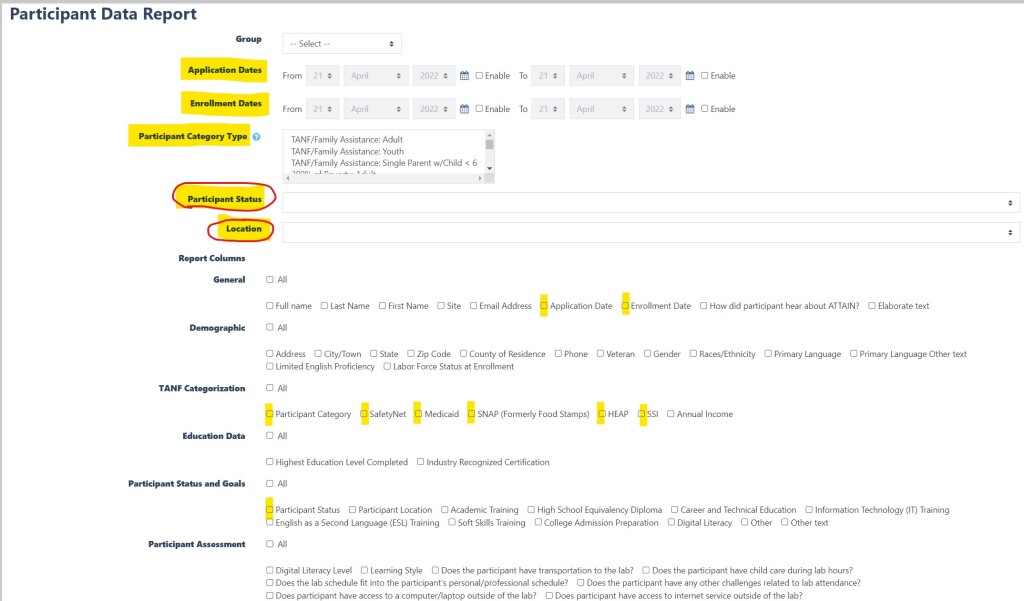Check the Full name column checkbox
1024x601 pixels.
point(270,306)
